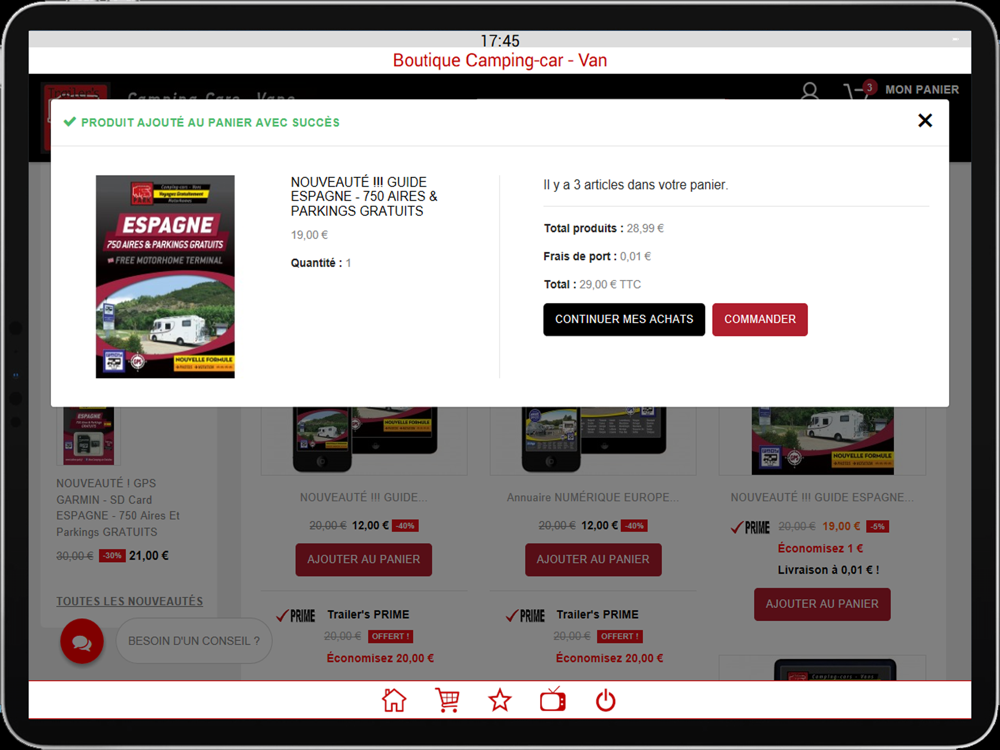Add 12,00 € Nouveauté Guide to cart

pos(364,559)
